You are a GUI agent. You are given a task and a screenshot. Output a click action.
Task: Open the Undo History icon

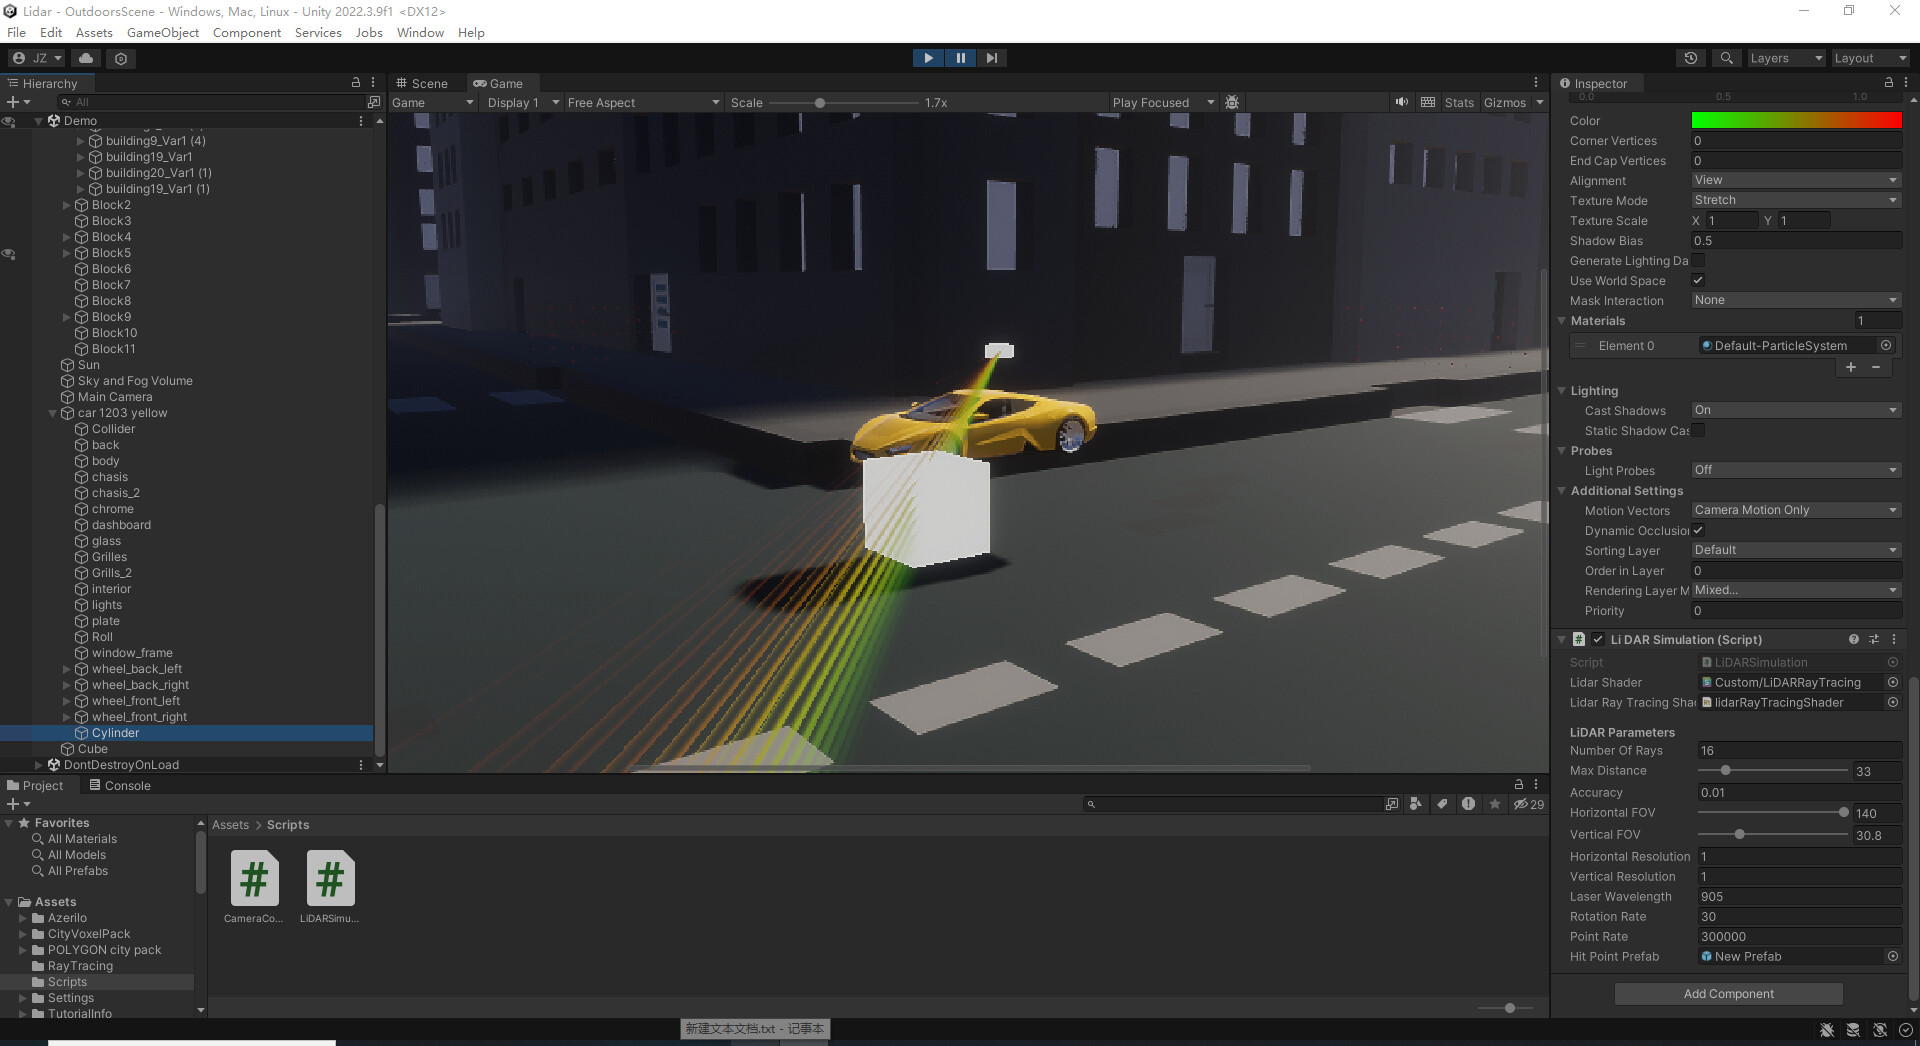(1691, 58)
